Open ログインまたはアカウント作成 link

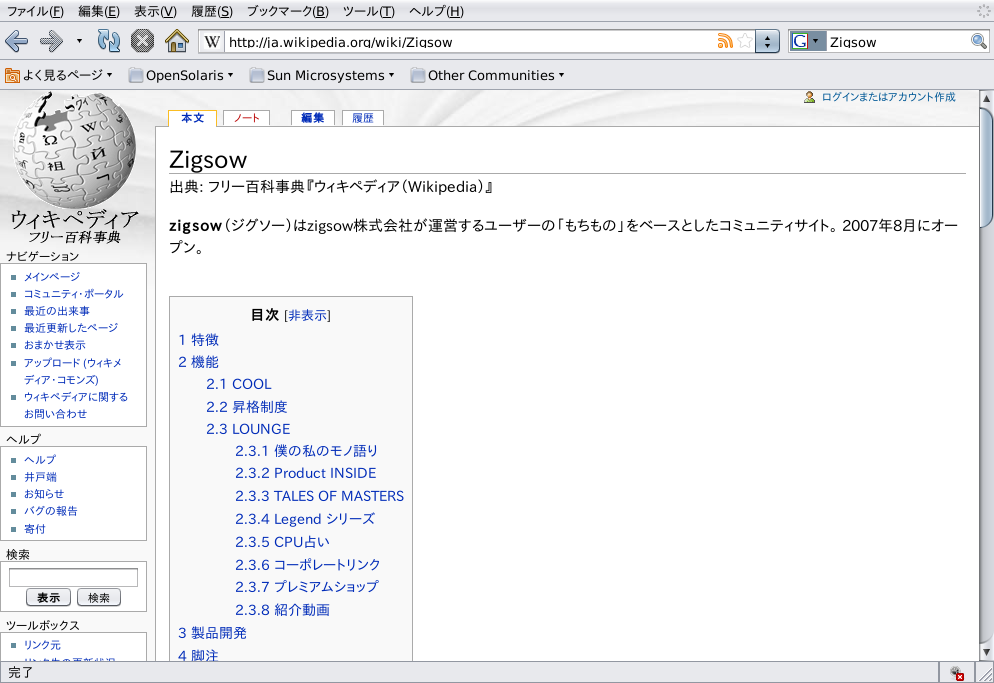888,97
